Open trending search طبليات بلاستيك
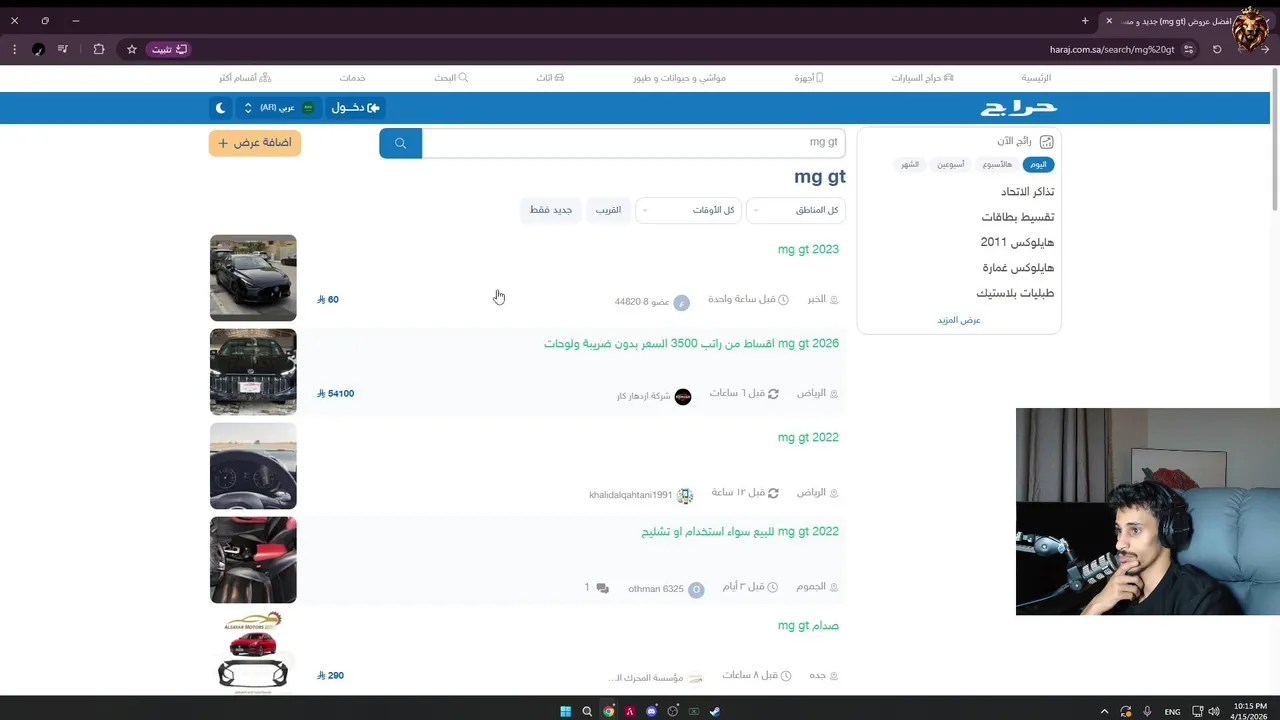Viewport: 1280px width, 720px height. (1015, 293)
